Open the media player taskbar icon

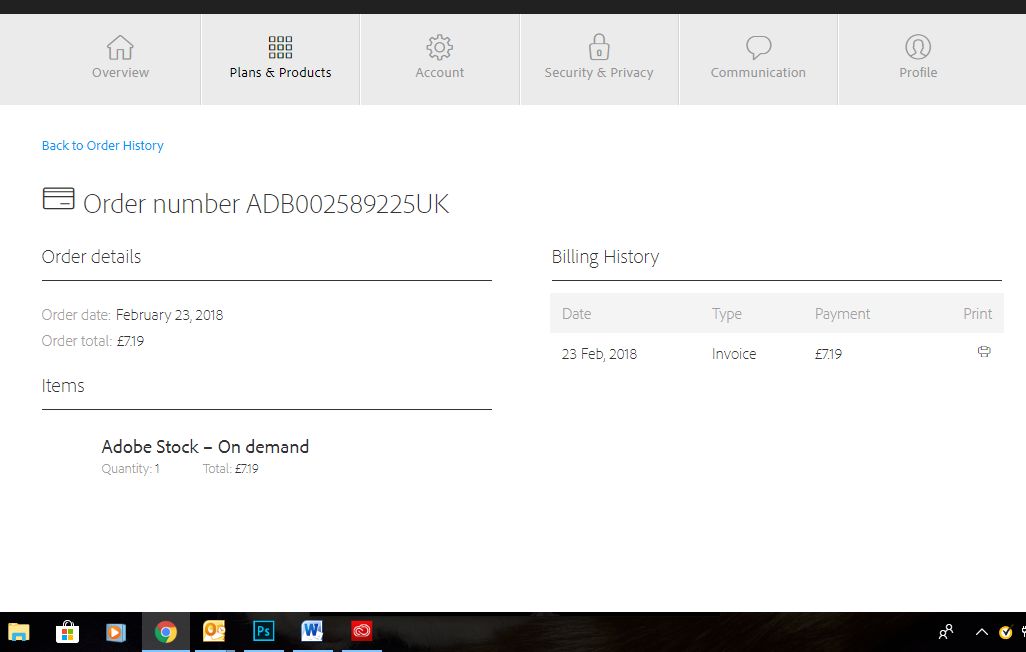(x=116, y=632)
